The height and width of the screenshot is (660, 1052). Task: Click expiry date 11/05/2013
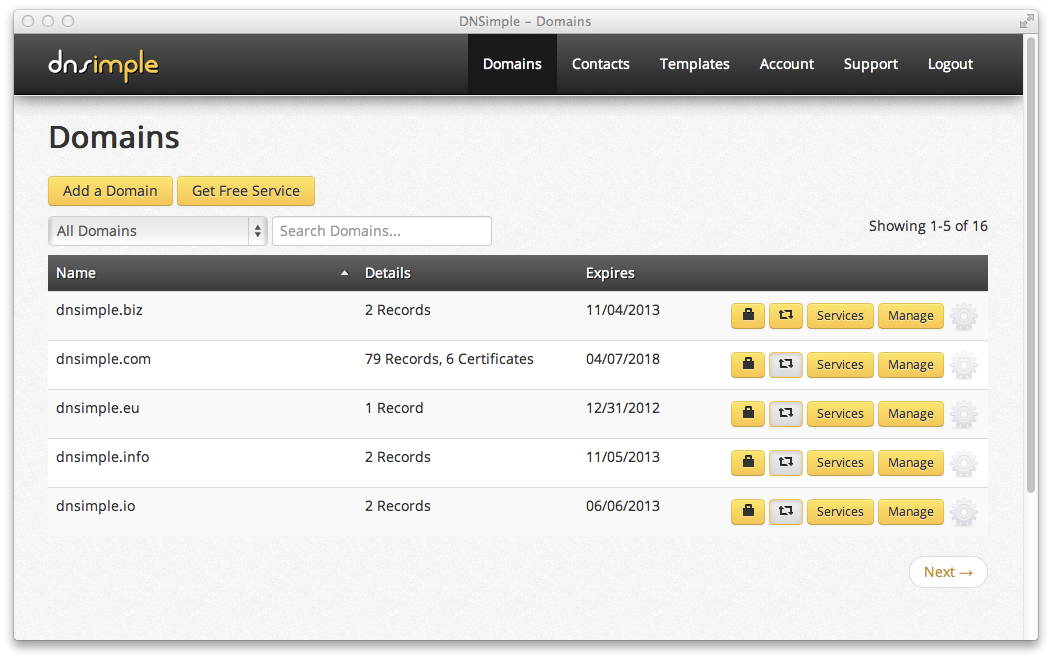[623, 457]
